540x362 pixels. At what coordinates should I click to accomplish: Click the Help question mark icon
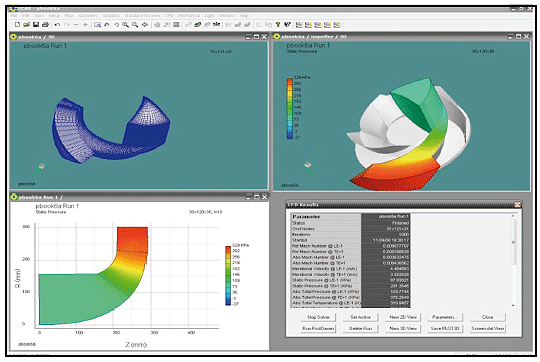pyautogui.click(x=278, y=25)
